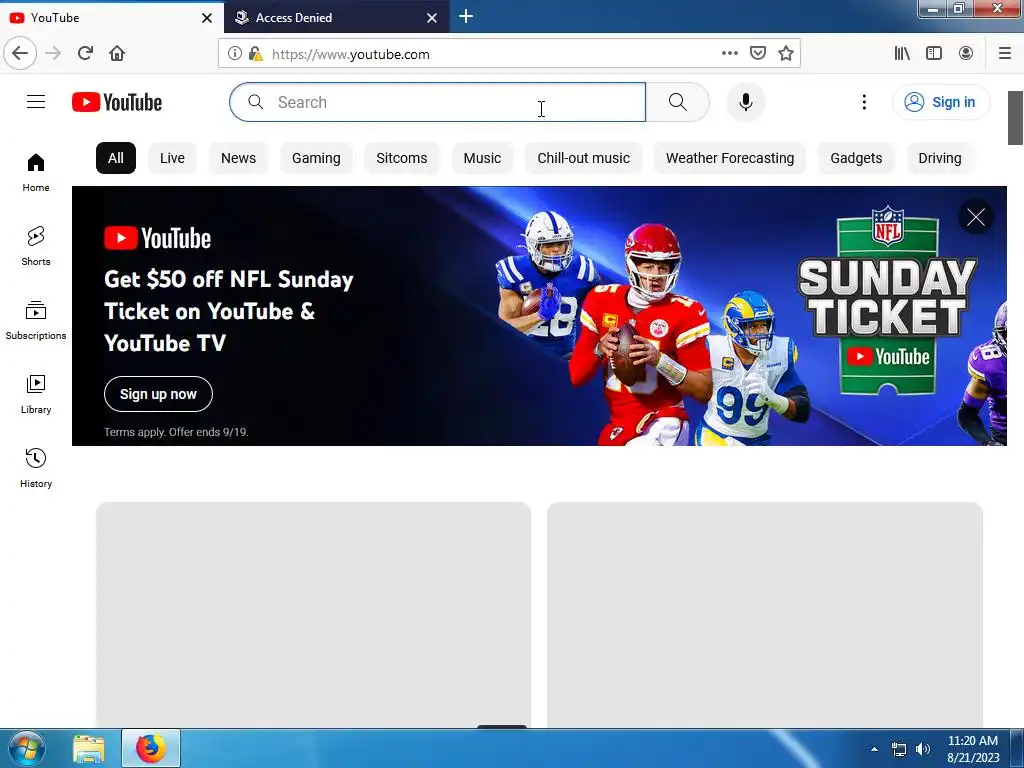The width and height of the screenshot is (1024, 768).
Task: Open the NFL Sunday Ticket banner image
Action: (x=539, y=316)
